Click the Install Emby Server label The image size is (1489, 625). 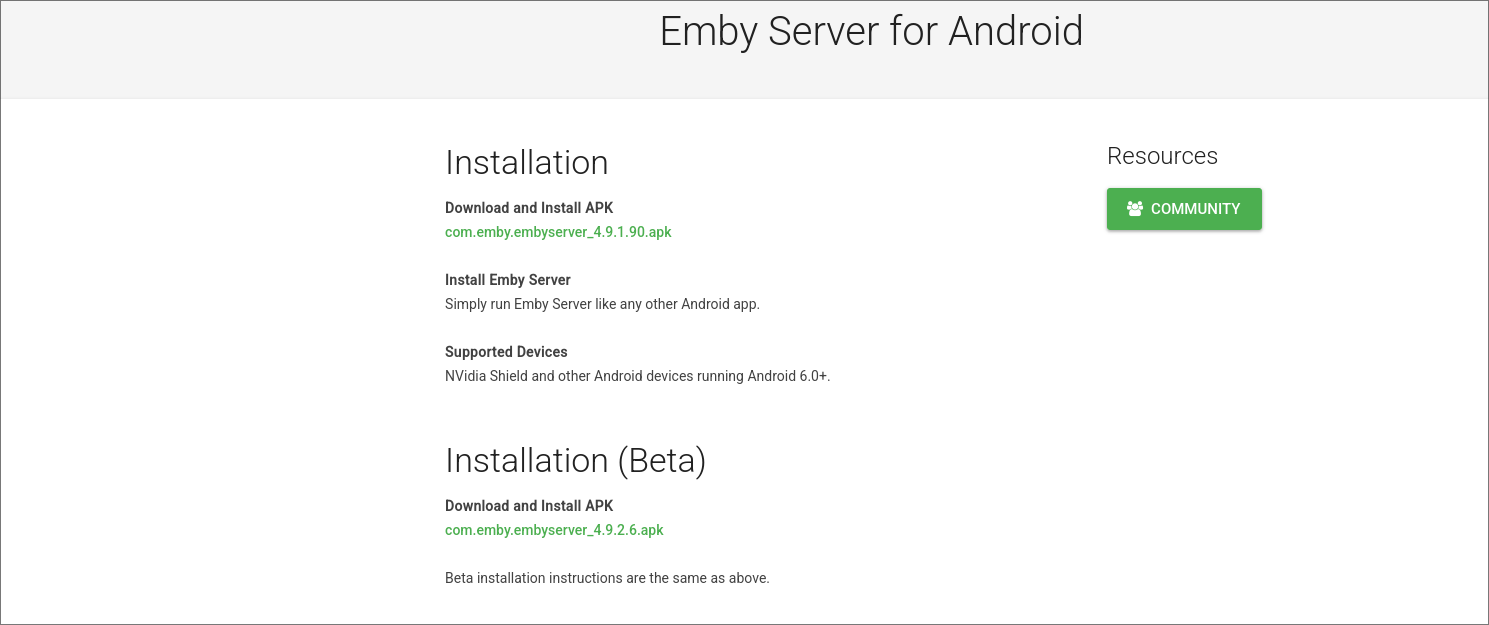507,279
